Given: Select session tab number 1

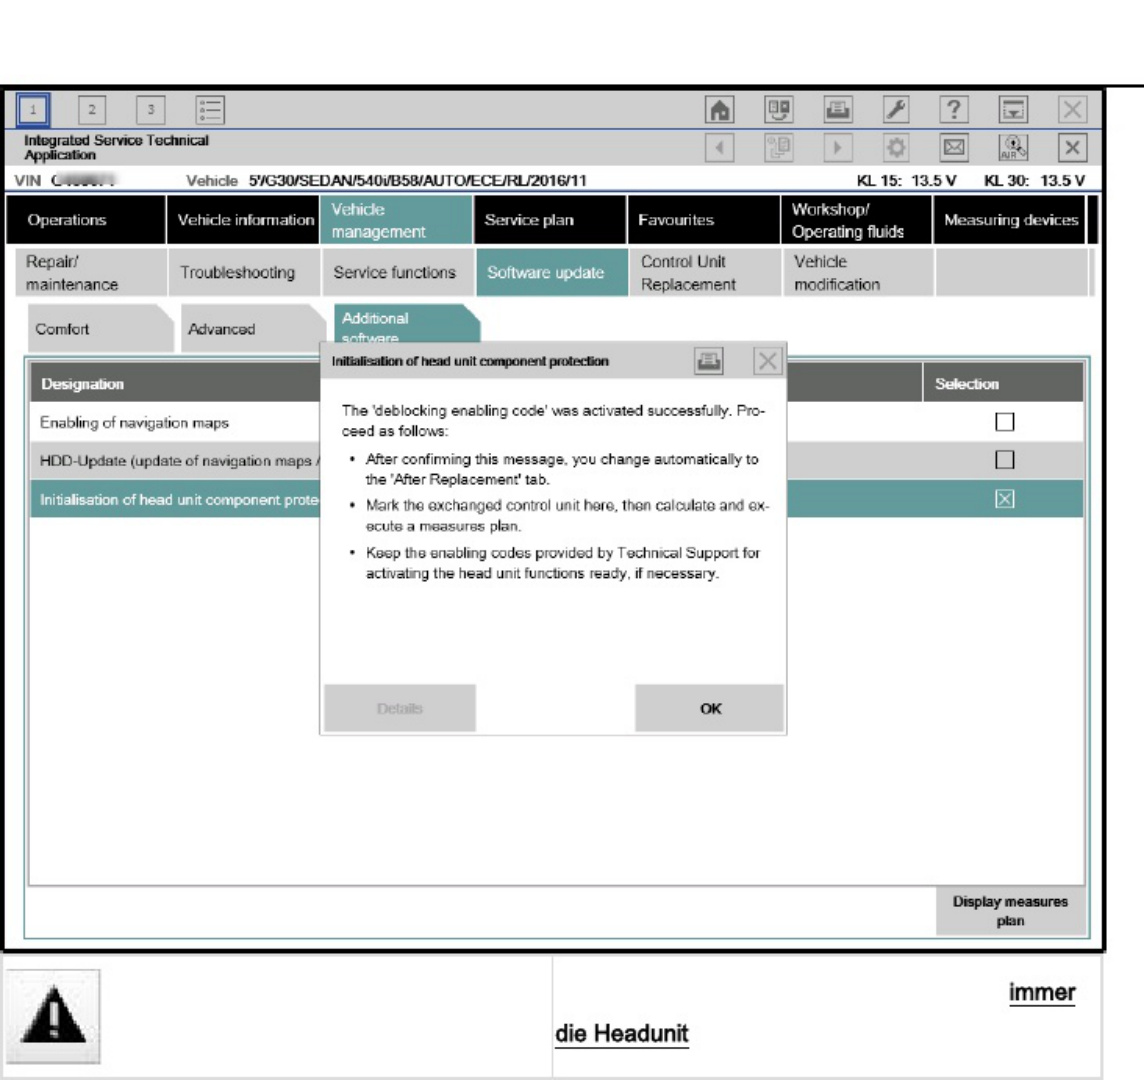Looking at the screenshot, I should coord(34,110).
